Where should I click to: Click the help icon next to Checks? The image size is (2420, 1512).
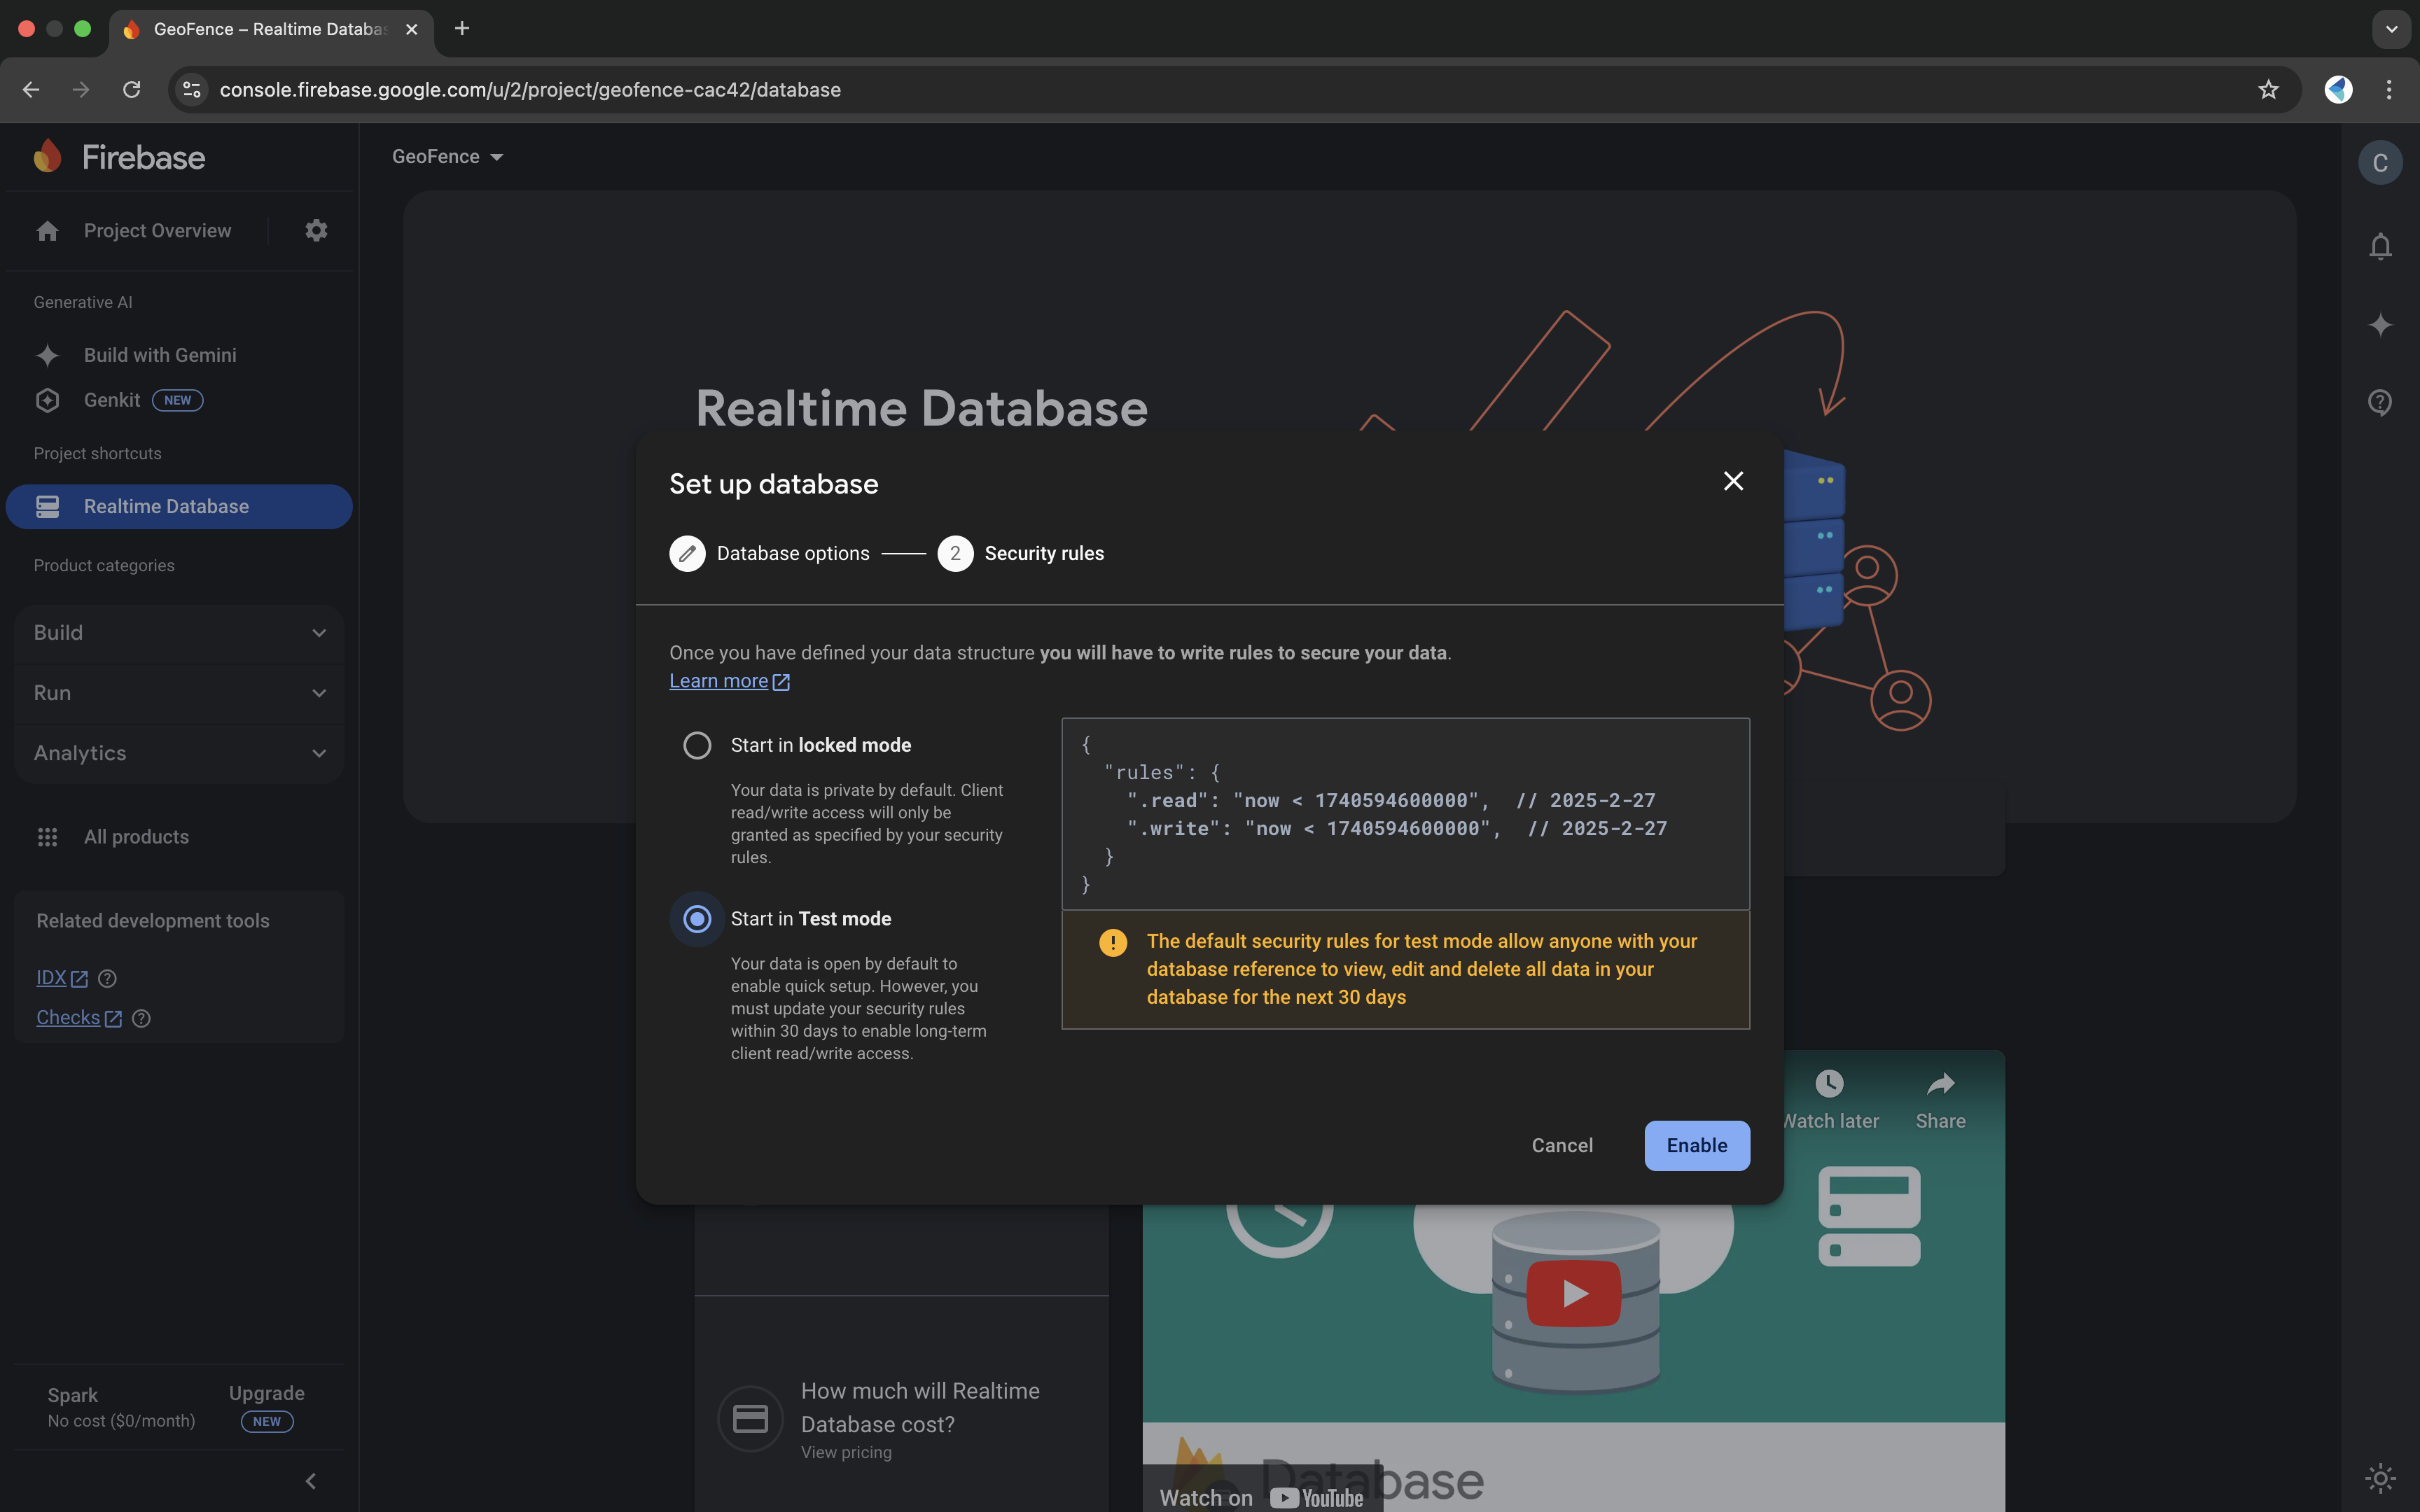[141, 1018]
